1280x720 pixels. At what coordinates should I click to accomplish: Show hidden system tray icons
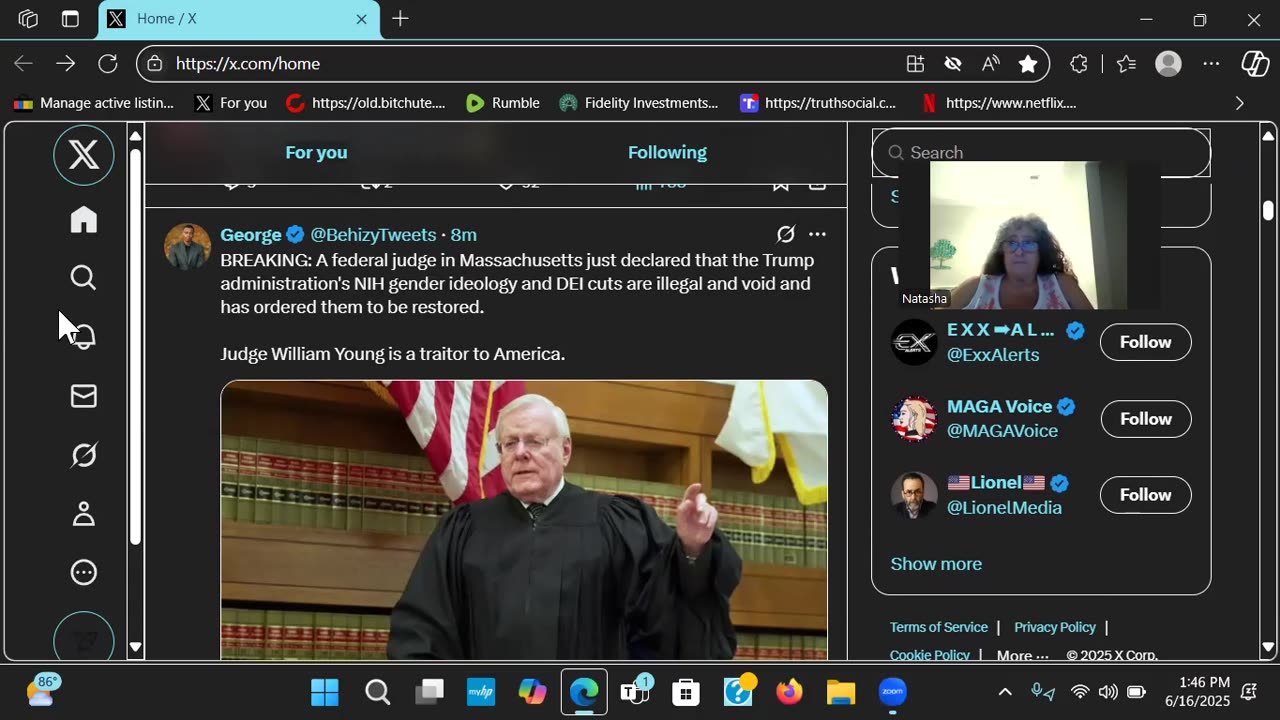click(1005, 692)
